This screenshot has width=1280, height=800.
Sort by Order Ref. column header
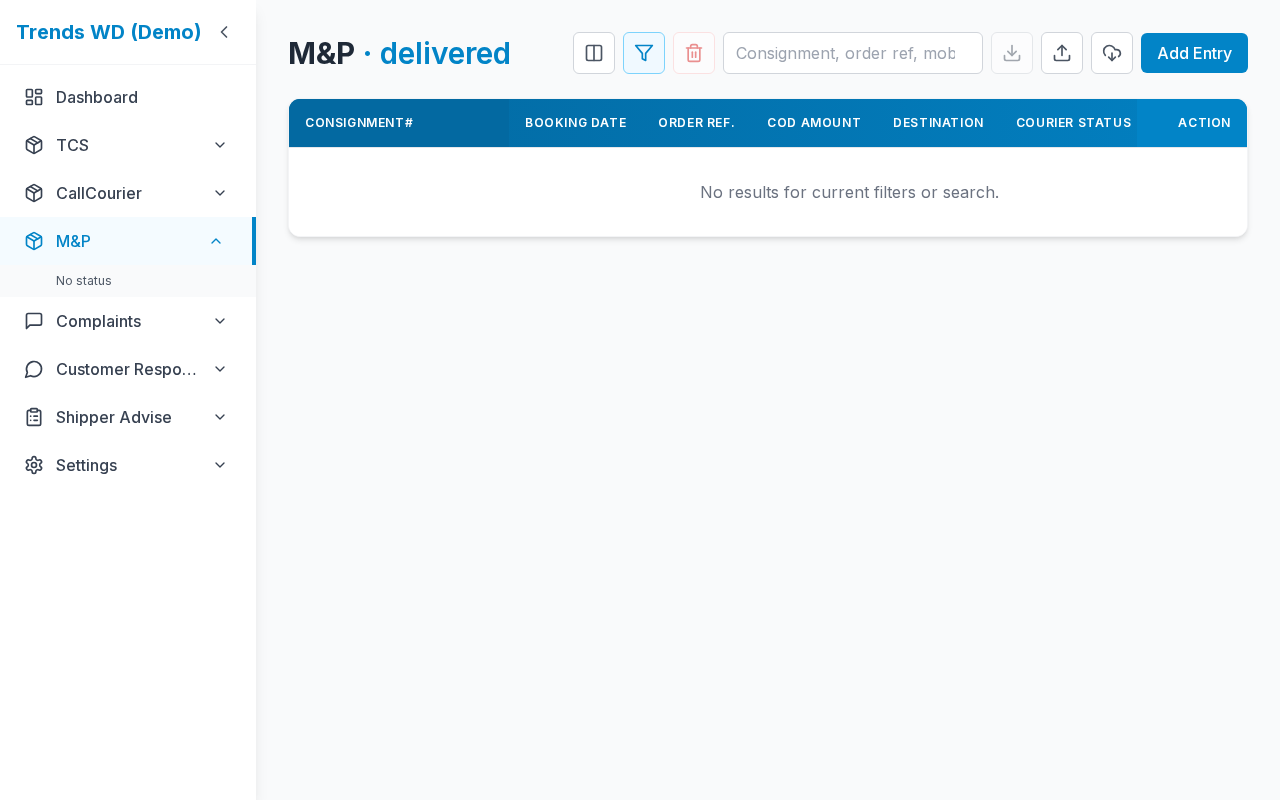point(696,123)
